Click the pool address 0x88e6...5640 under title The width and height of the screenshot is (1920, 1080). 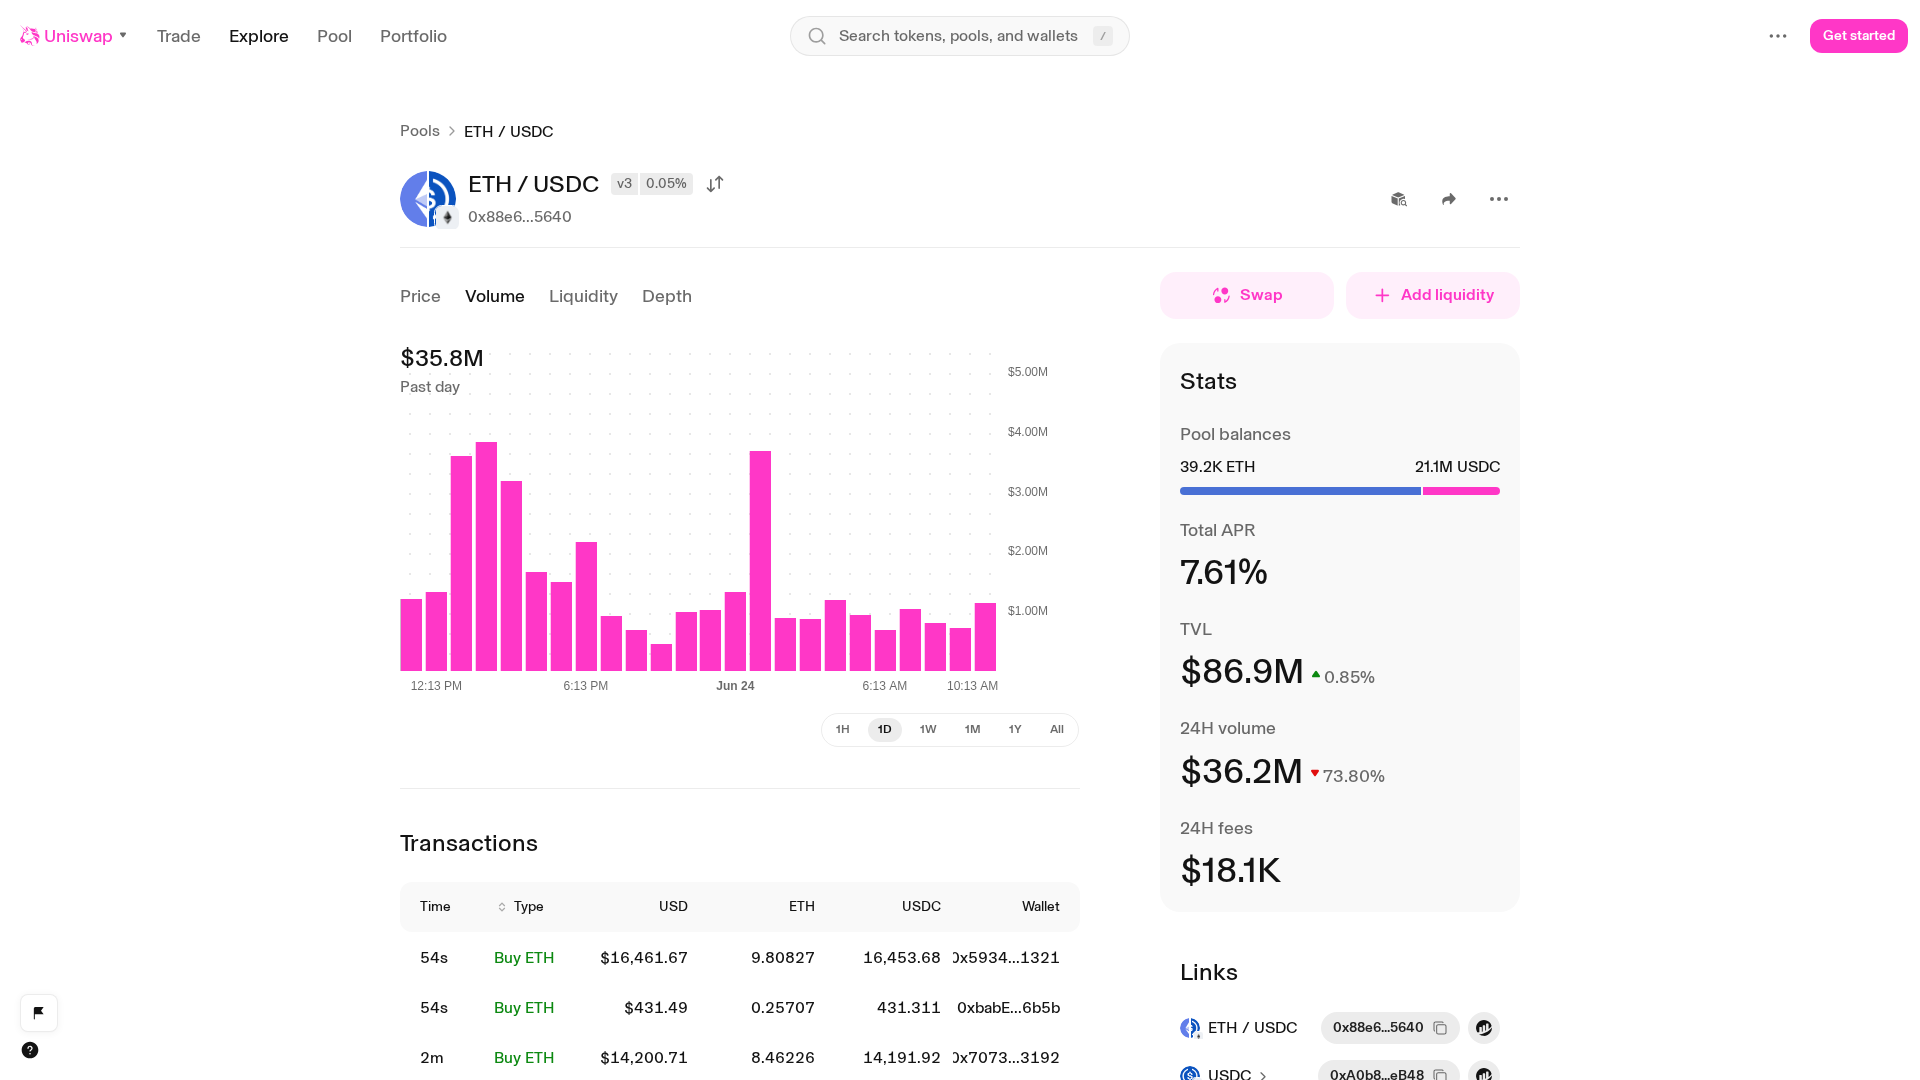click(520, 217)
